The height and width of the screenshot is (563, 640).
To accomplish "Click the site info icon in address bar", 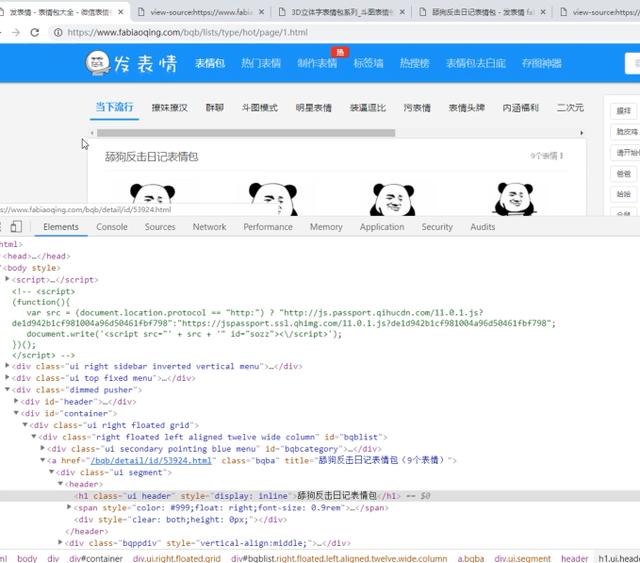I will pyautogui.click(x=58, y=32).
